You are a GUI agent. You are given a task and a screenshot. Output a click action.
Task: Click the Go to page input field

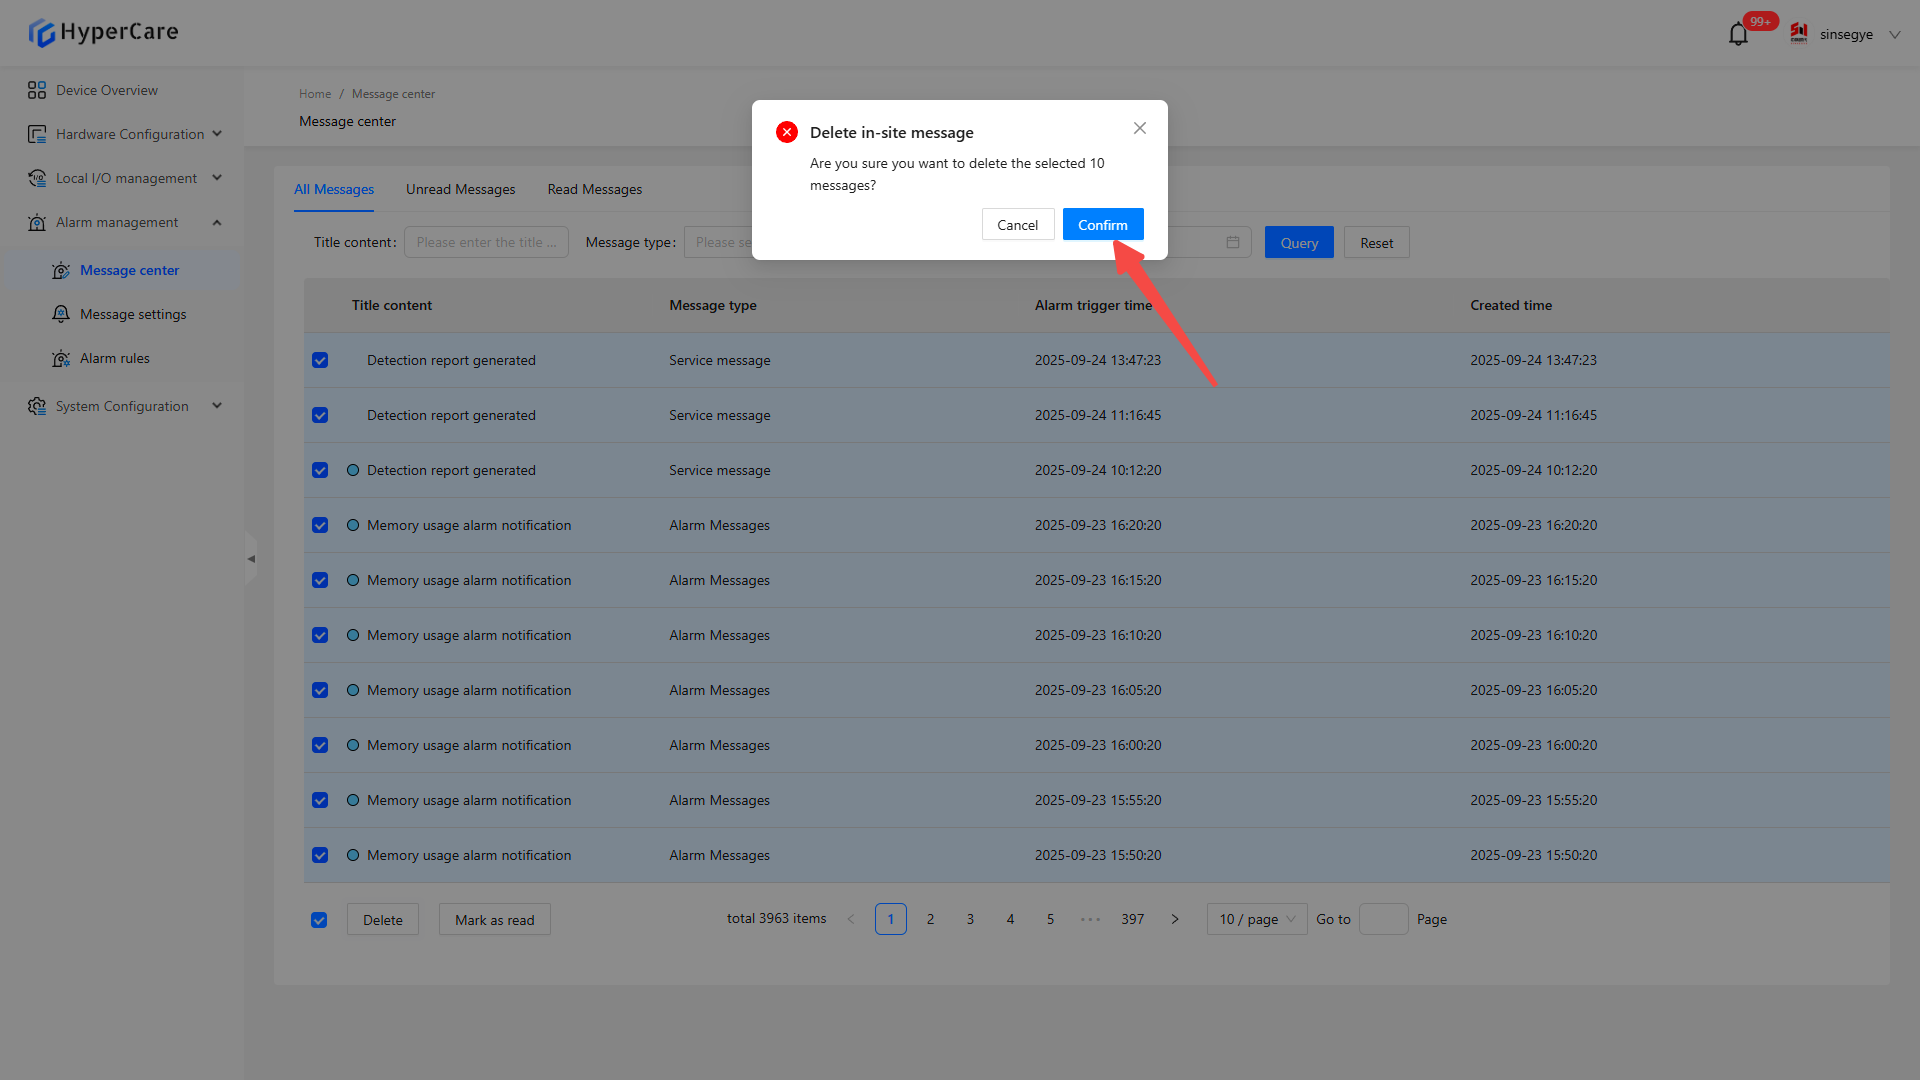pos(1383,919)
